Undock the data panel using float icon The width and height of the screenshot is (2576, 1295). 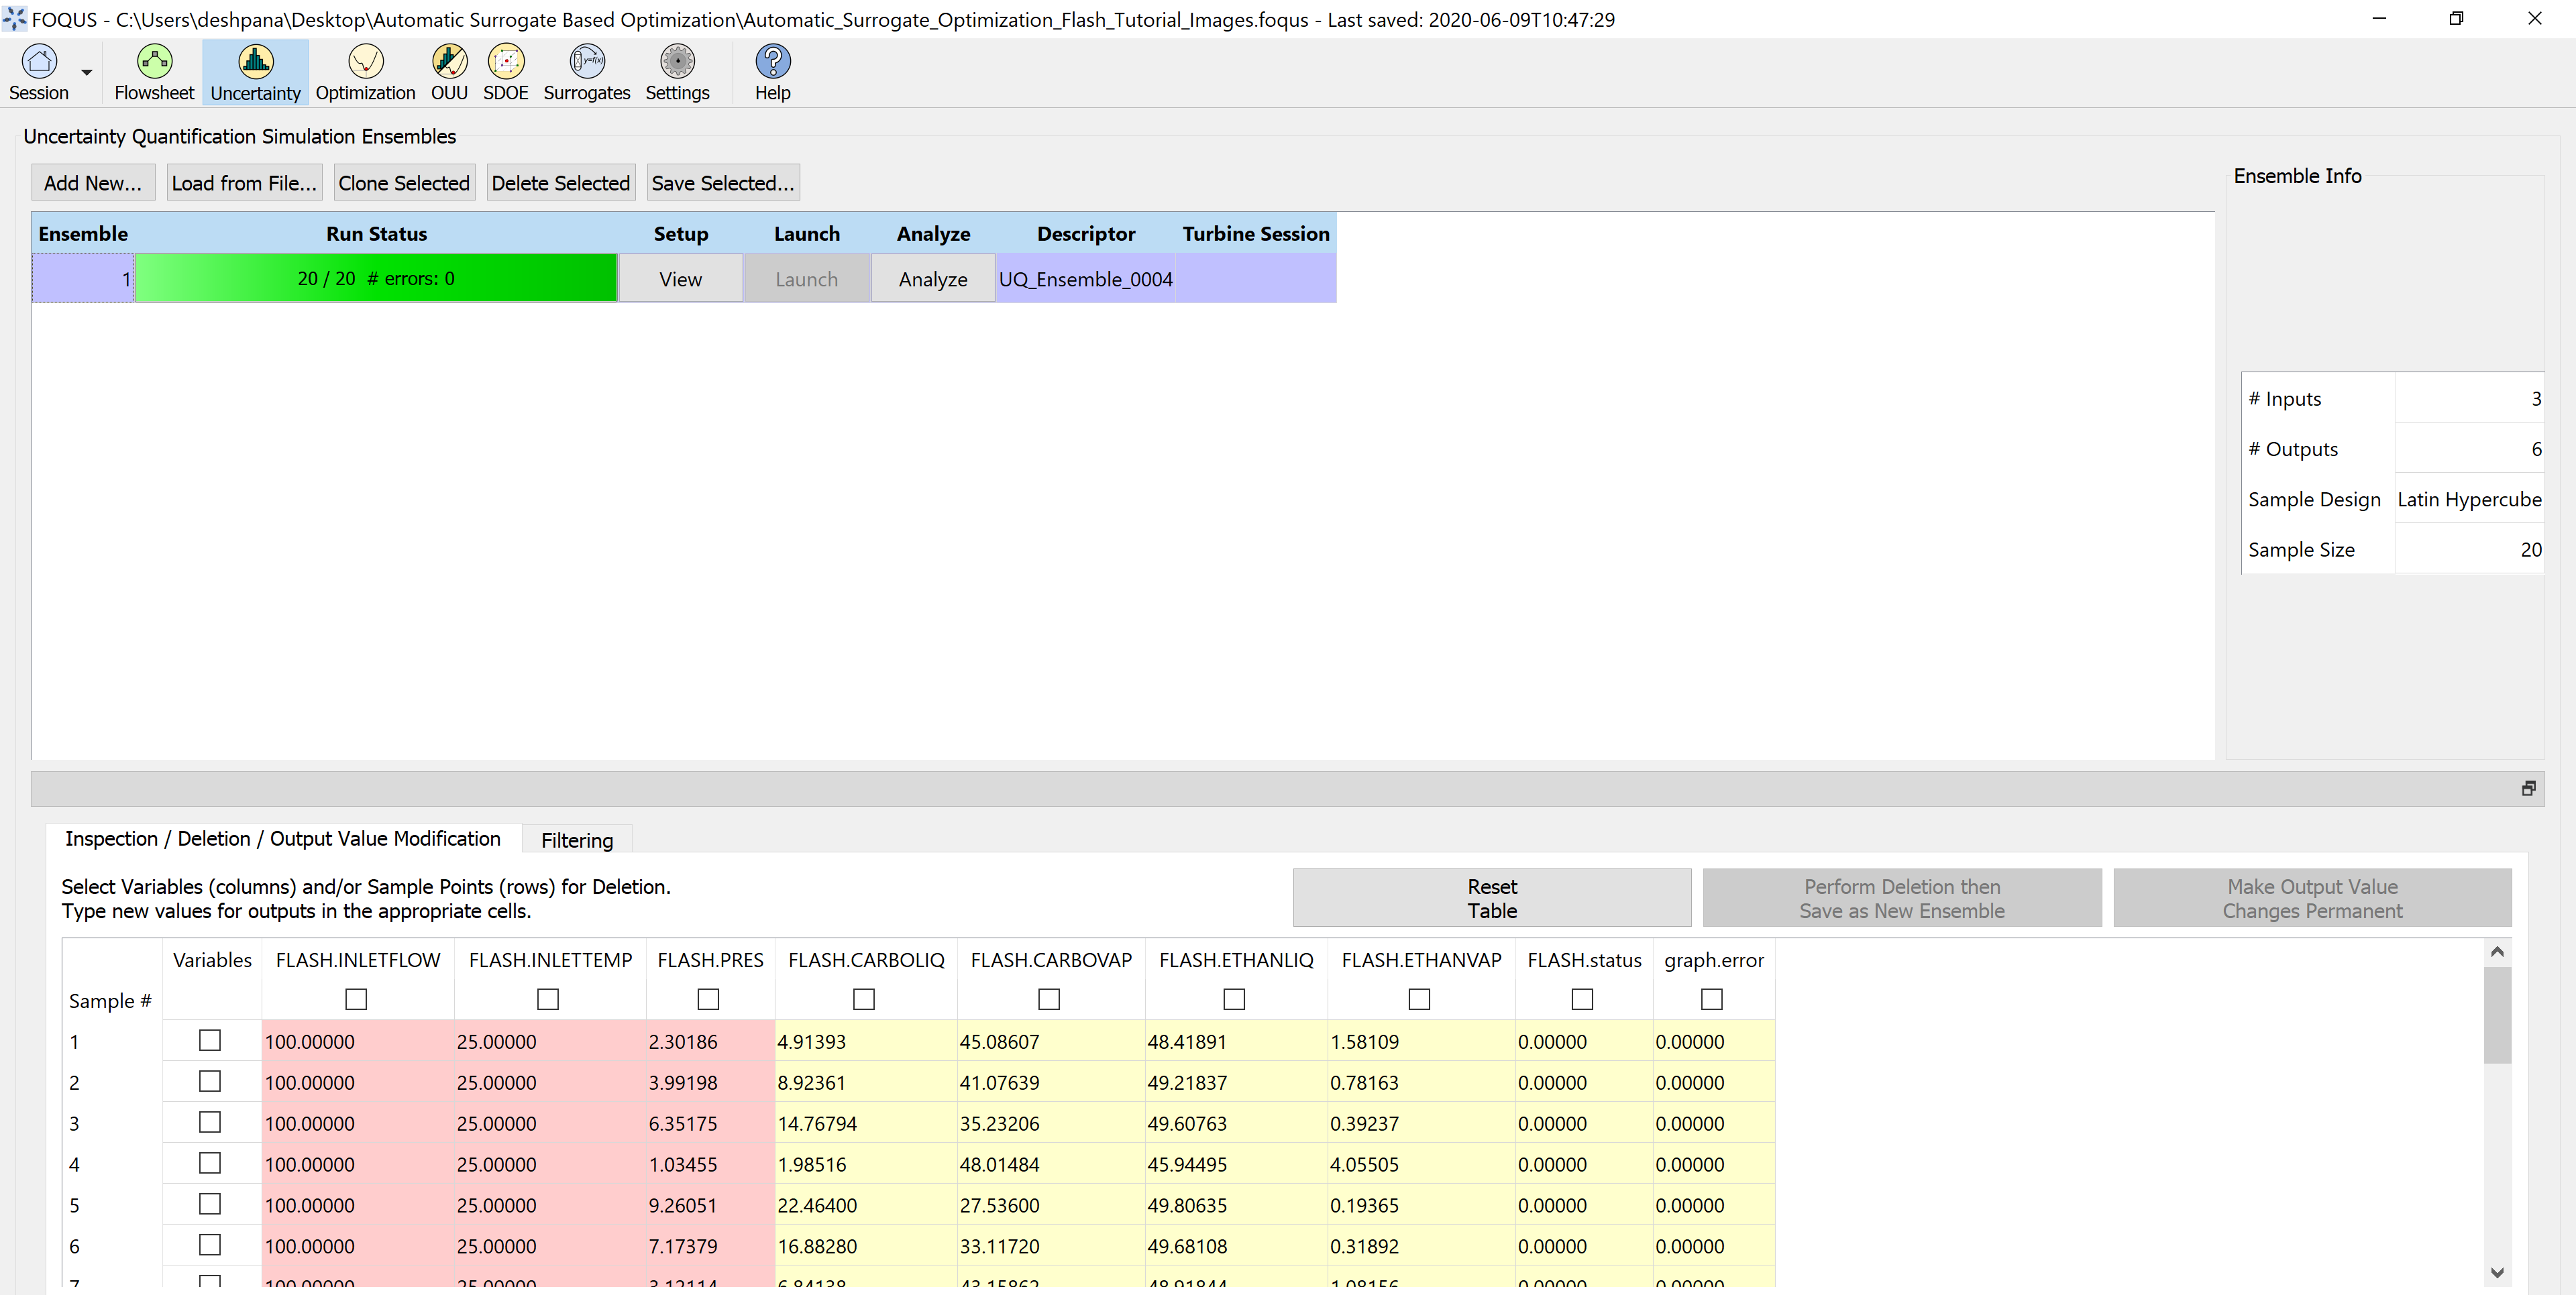(x=2528, y=789)
